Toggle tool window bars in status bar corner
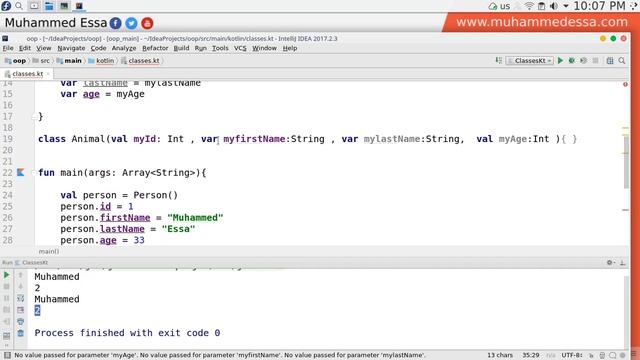Screen dimensions: 640x360 click(x=7, y=355)
